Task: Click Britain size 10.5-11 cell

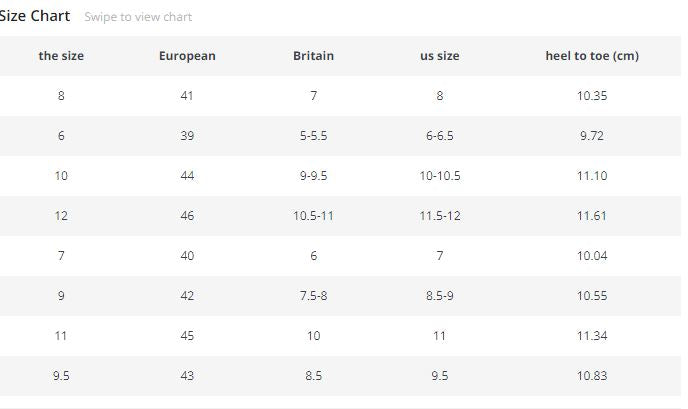Action: click(x=313, y=216)
